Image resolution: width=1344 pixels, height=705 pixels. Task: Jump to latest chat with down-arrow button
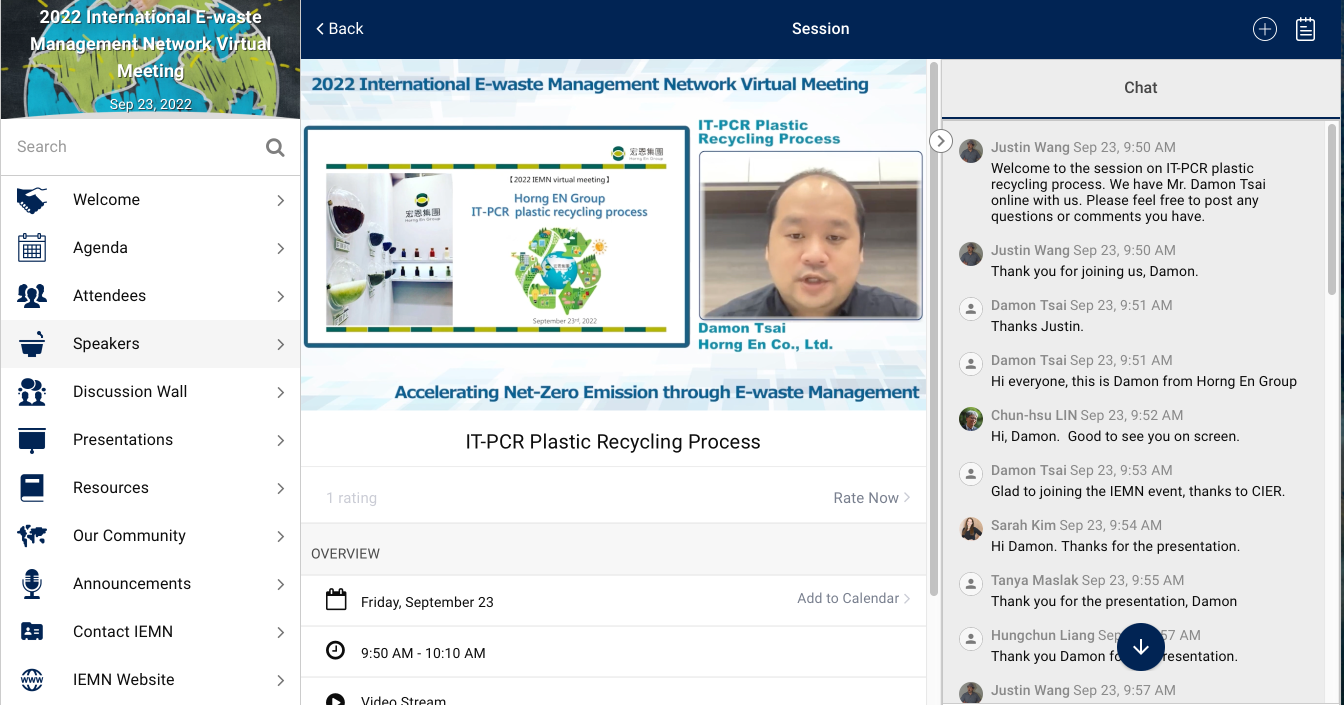pos(1141,647)
